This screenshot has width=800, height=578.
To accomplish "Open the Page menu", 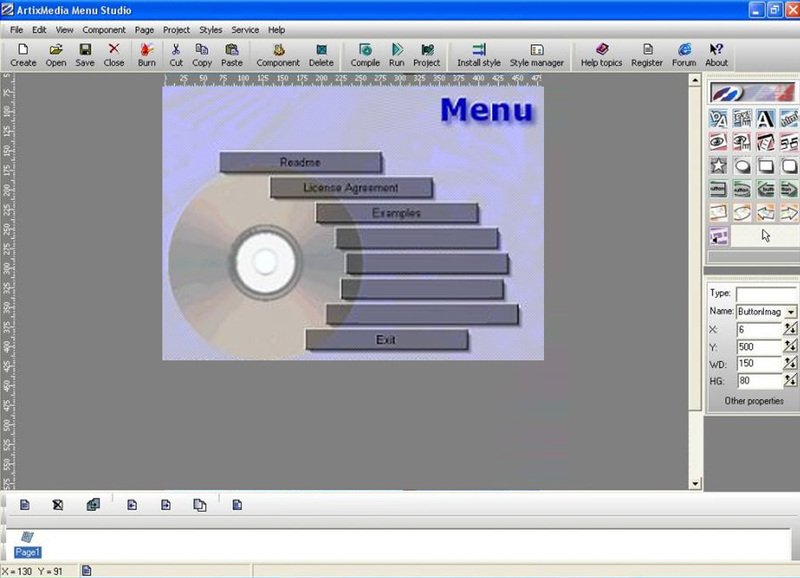I will tap(144, 30).
